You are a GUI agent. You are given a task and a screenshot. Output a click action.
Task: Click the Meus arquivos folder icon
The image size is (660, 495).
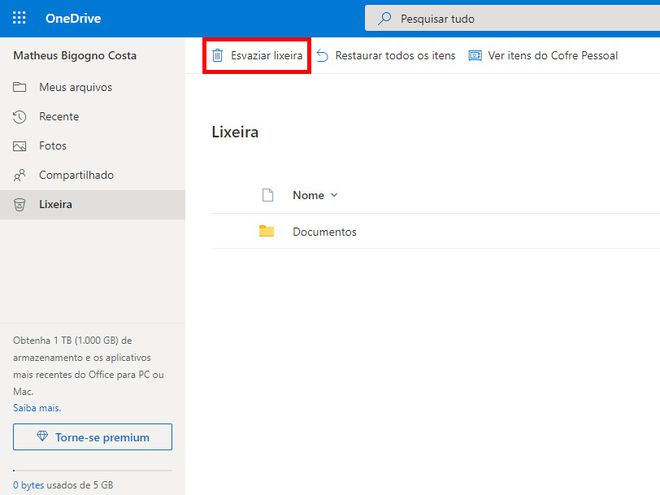[19, 87]
